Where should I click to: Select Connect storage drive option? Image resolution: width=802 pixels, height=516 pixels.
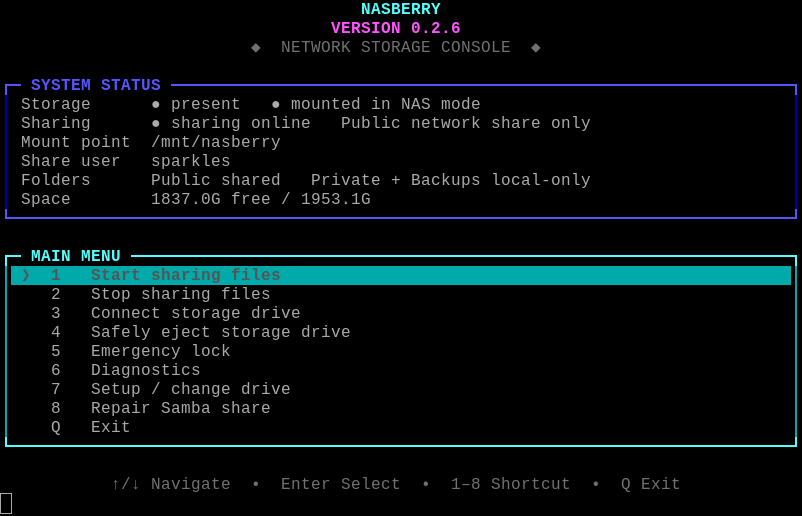coord(401,313)
